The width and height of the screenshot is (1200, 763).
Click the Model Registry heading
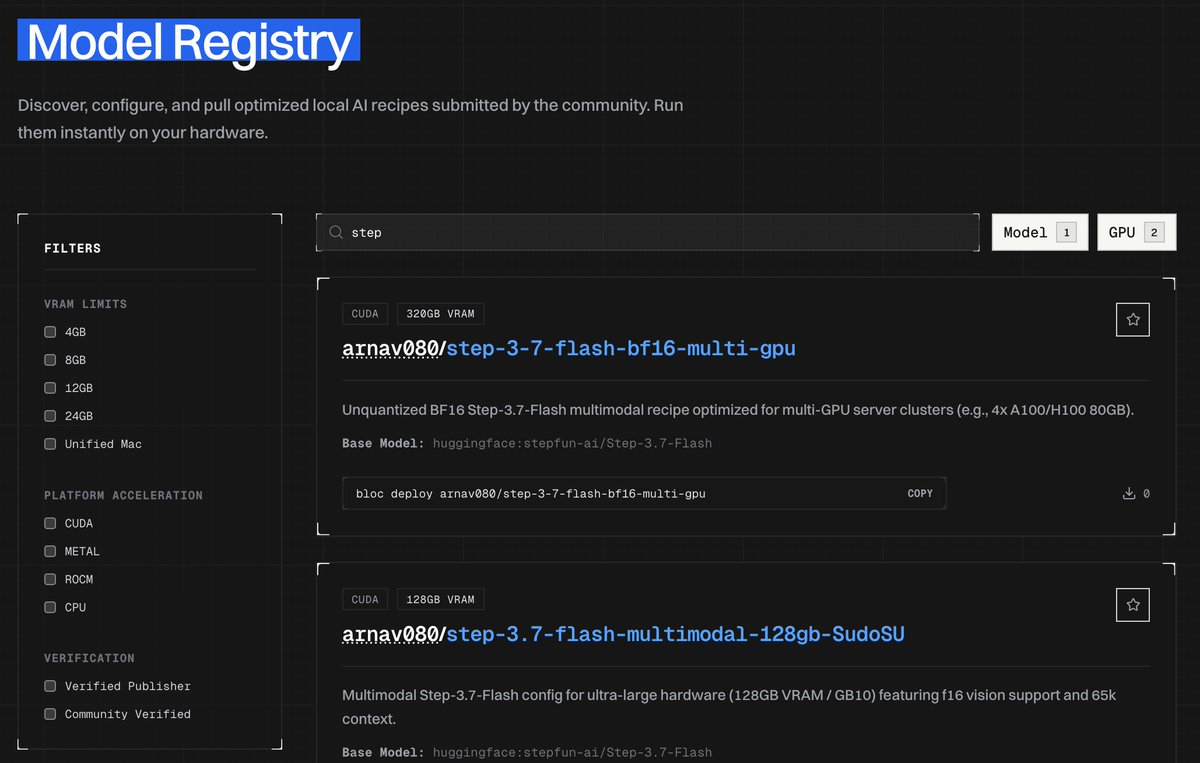point(189,42)
